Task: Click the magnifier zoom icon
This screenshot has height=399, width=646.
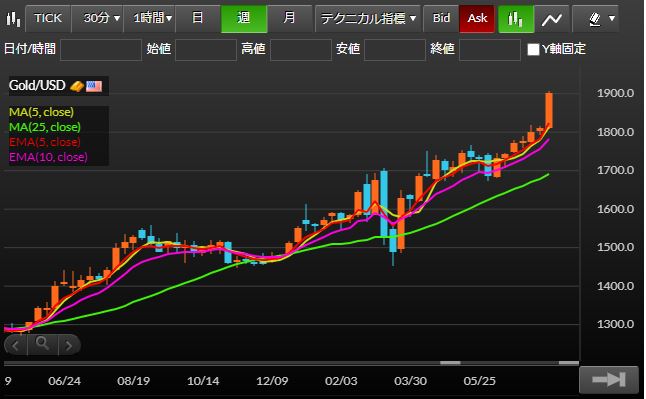Action: click(42, 343)
